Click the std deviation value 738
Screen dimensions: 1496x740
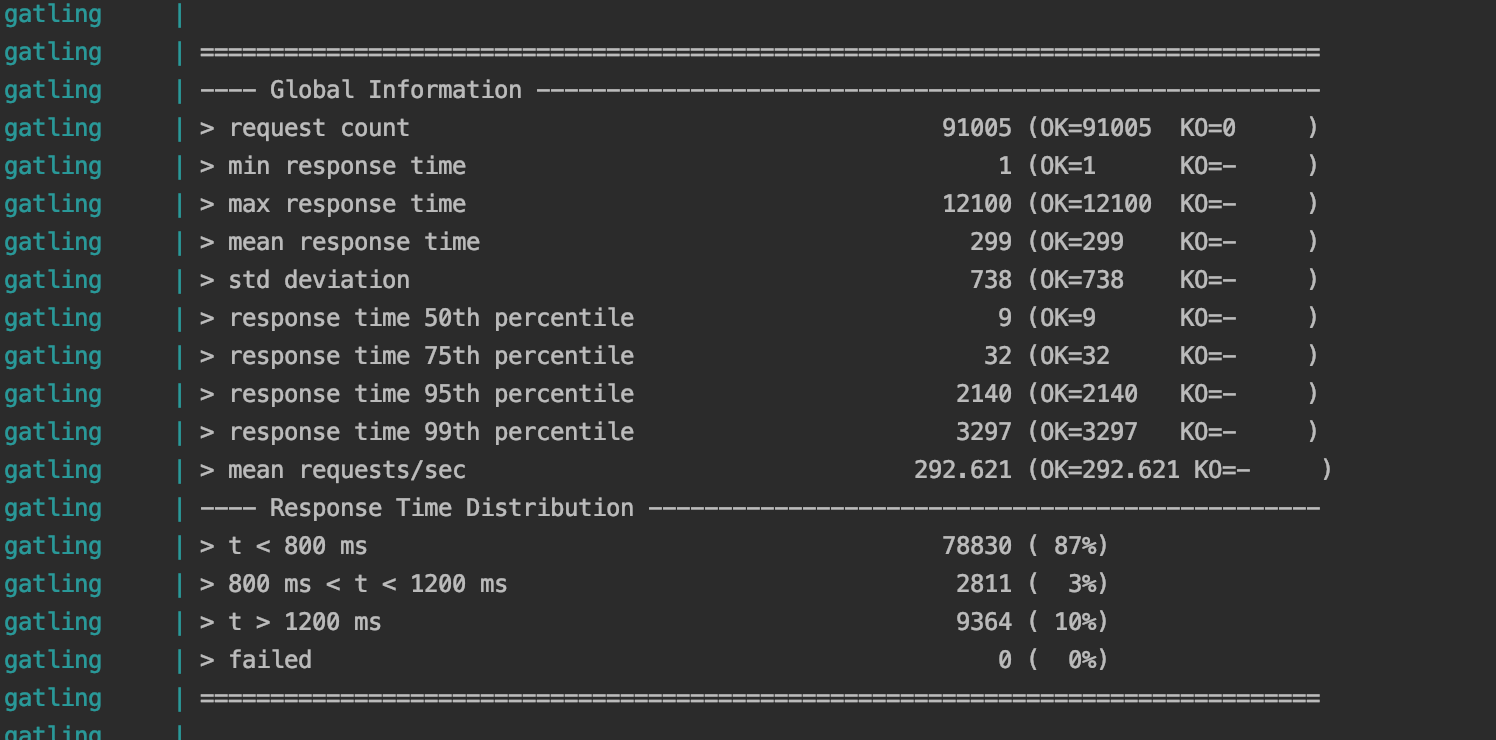pyautogui.click(x=990, y=280)
